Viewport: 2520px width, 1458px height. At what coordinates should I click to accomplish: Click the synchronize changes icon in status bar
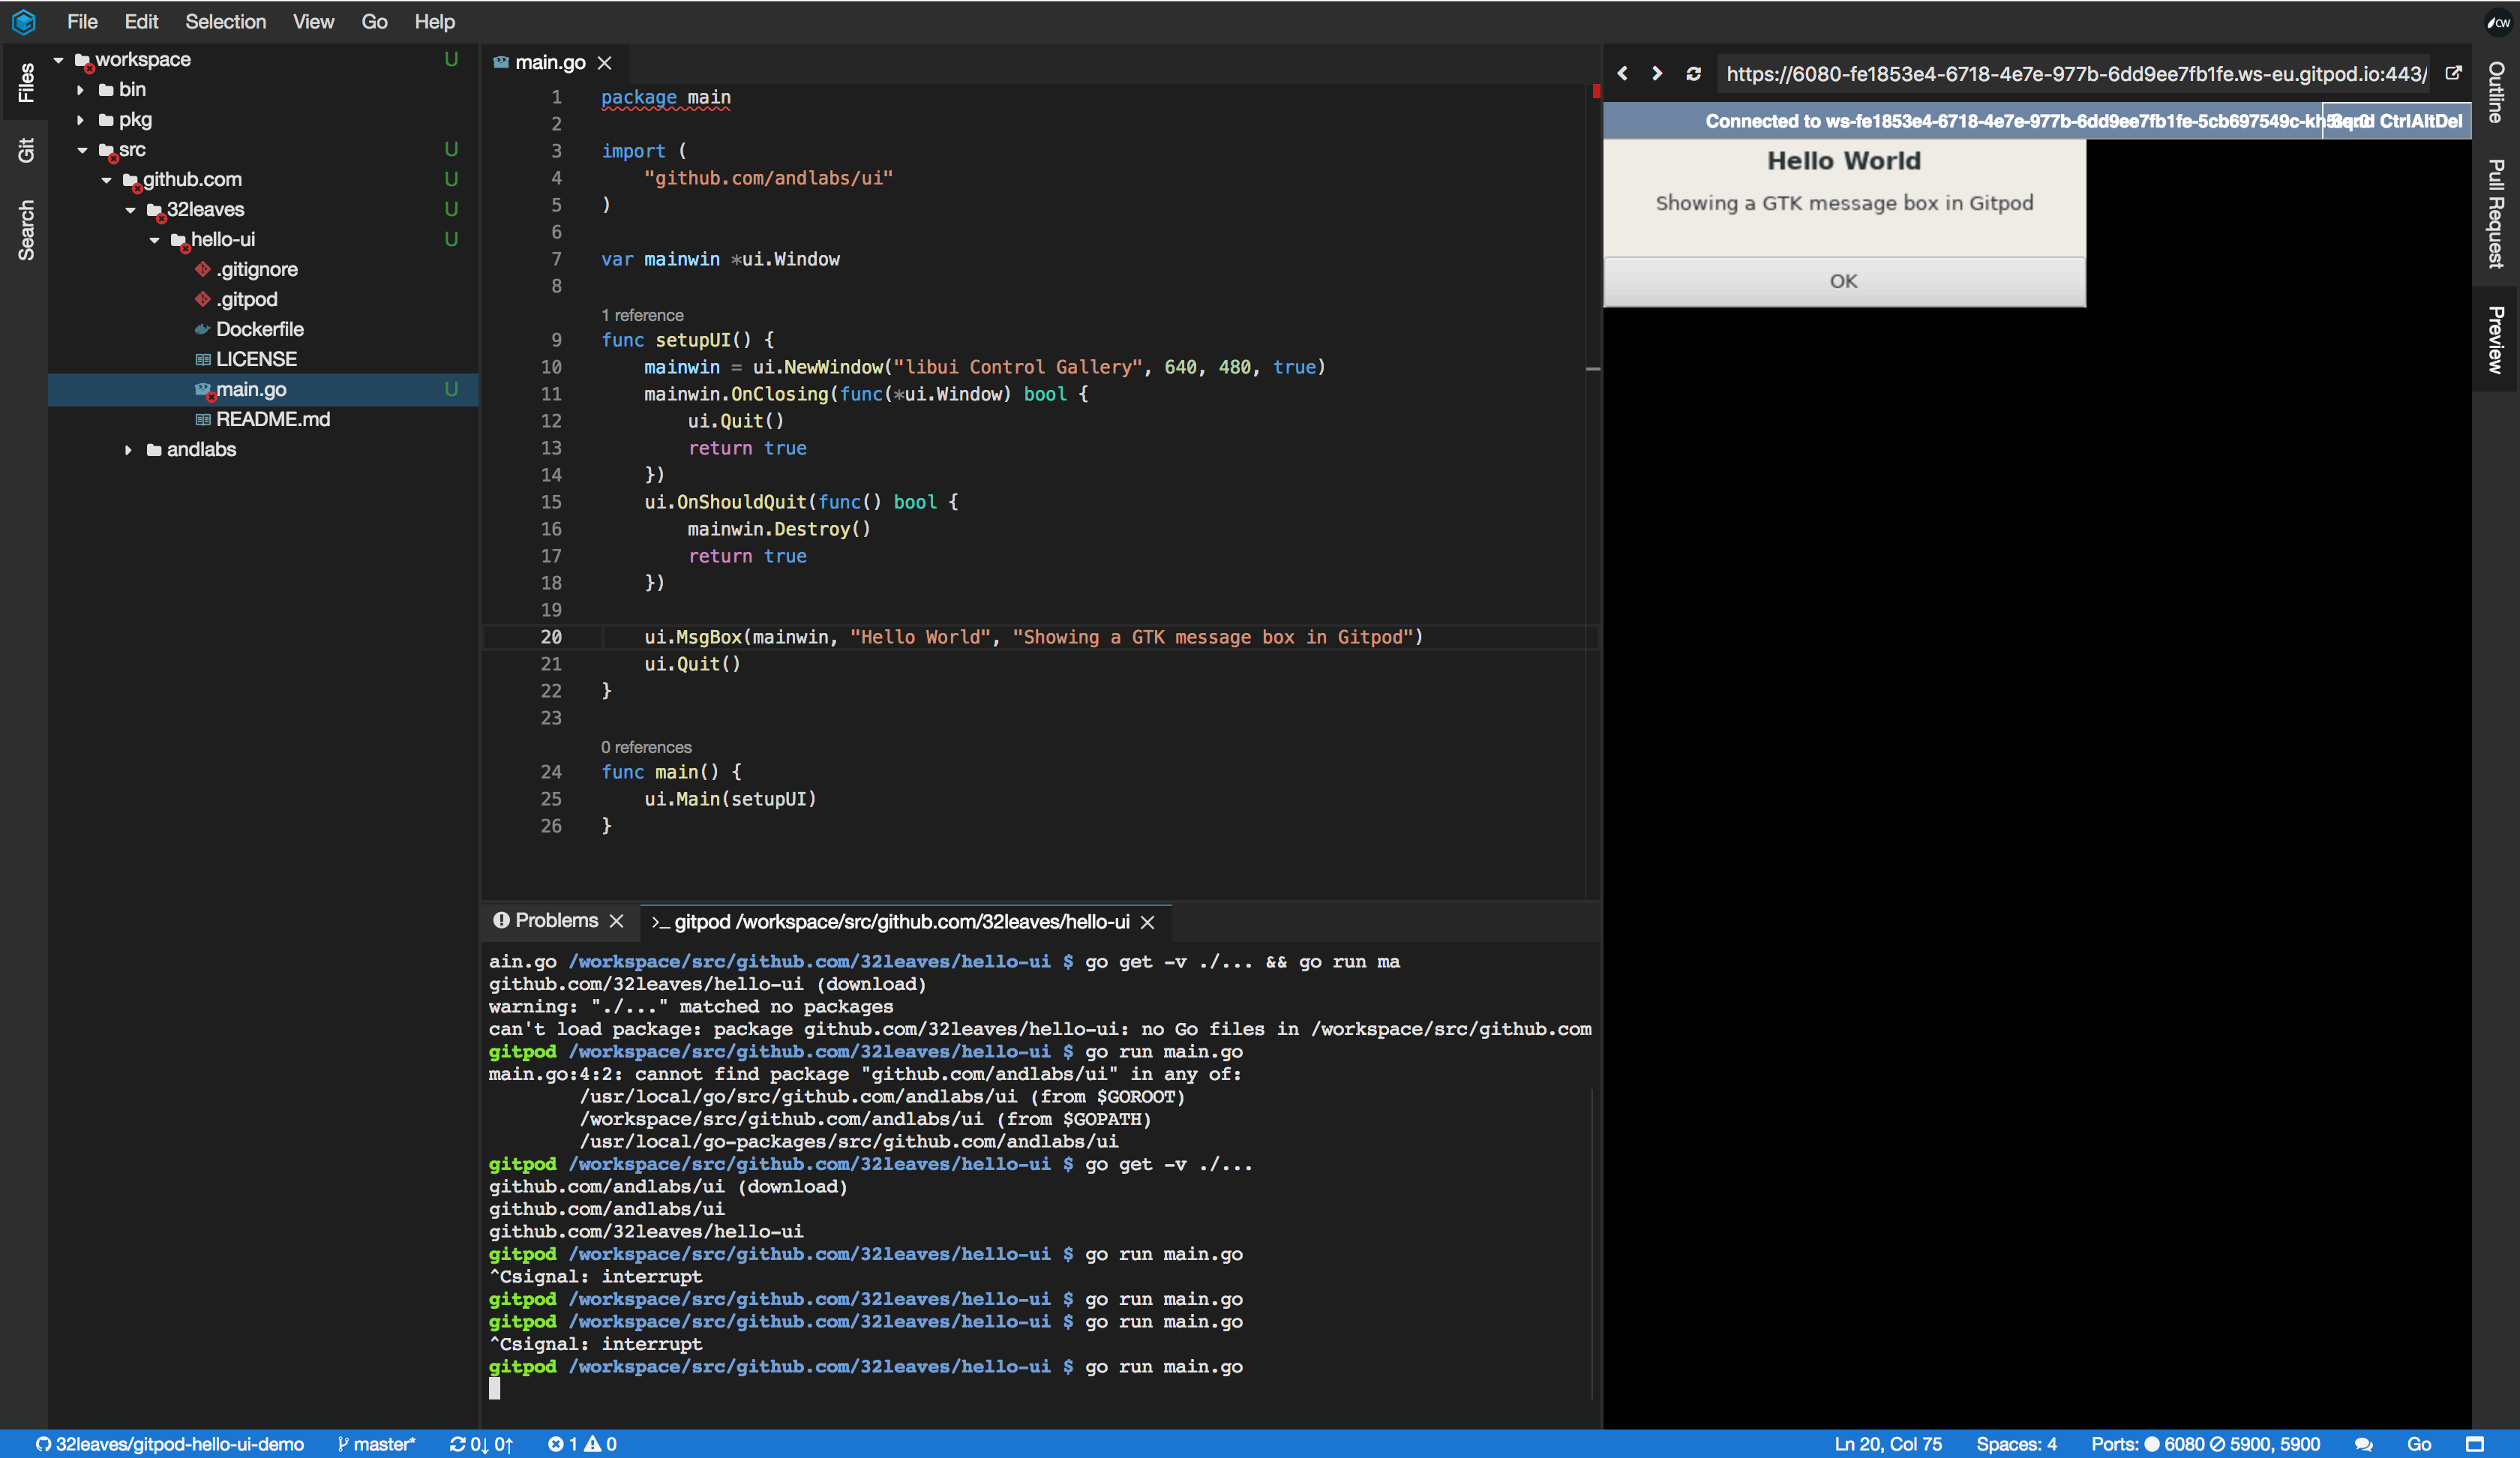pos(458,1444)
